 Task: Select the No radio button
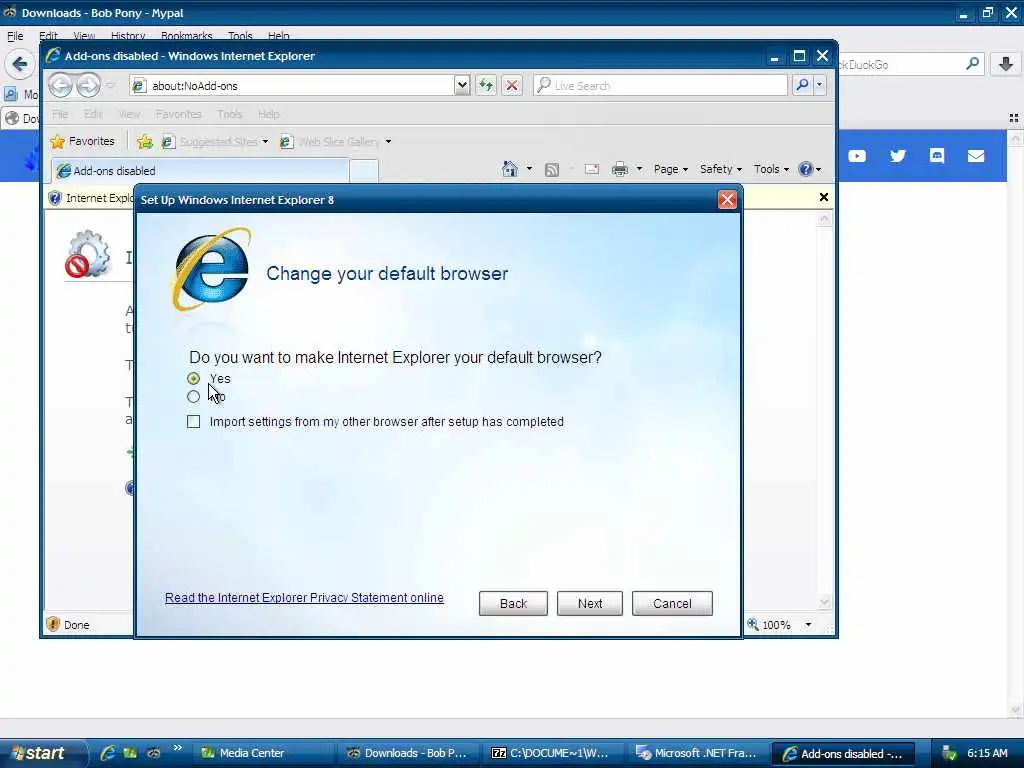193,396
